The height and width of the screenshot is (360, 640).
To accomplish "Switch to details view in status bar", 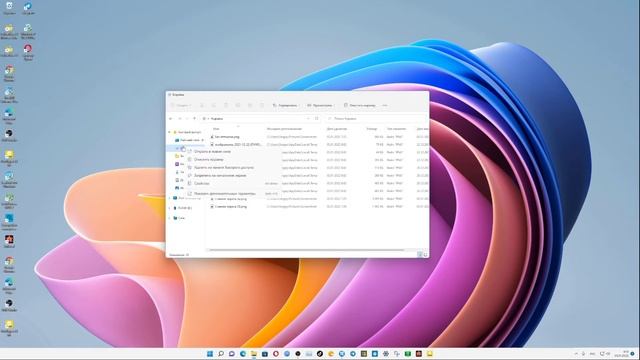I will 420,254.
